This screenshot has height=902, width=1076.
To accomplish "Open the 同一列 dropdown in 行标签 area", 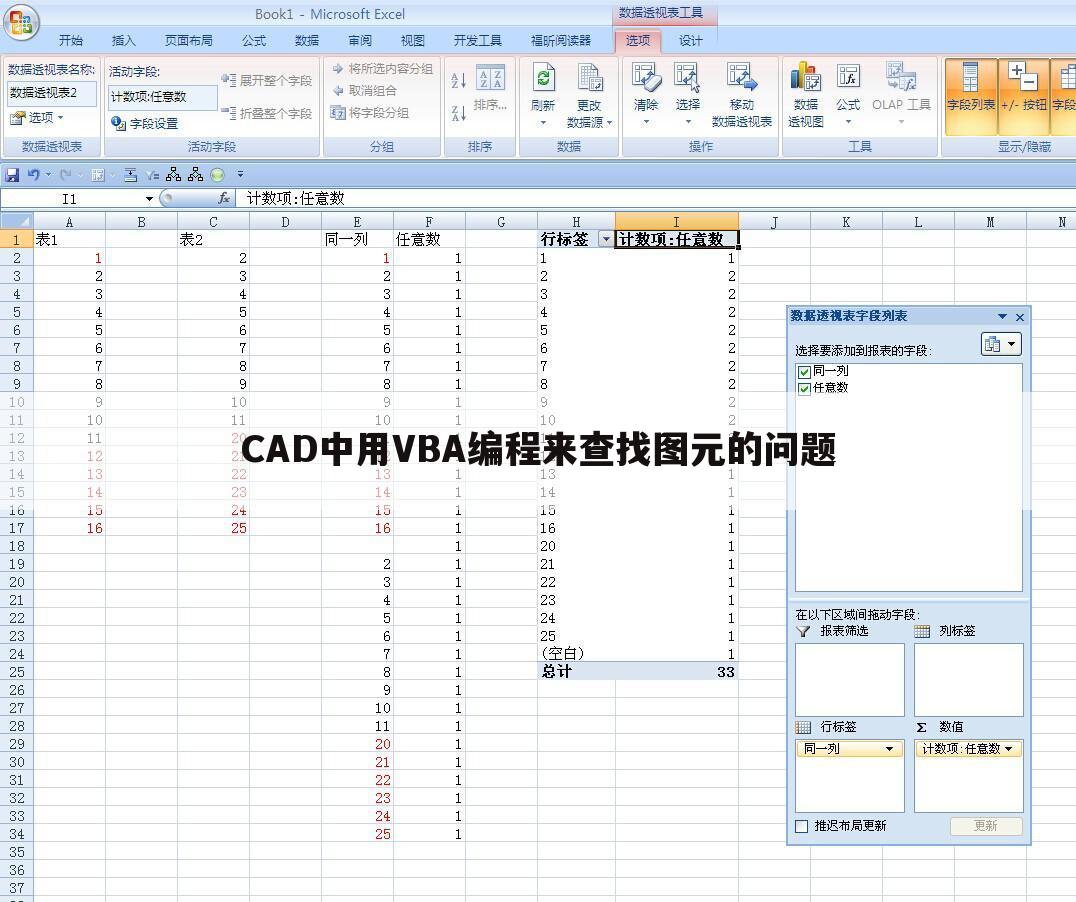I will (x=890, y=748).
